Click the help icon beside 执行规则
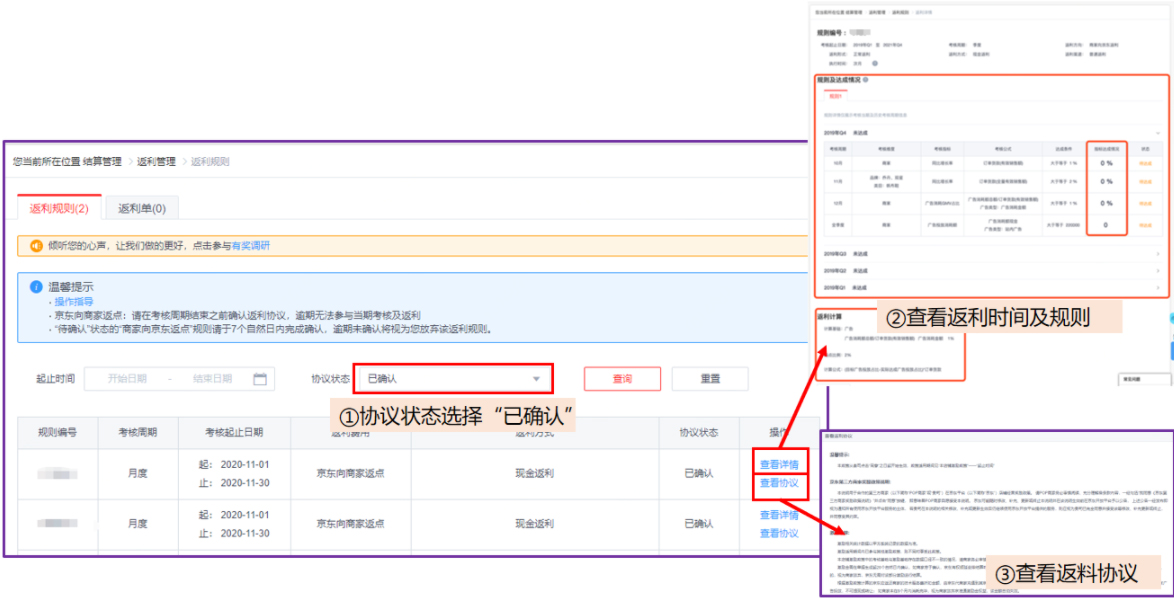 click(875, 65)
